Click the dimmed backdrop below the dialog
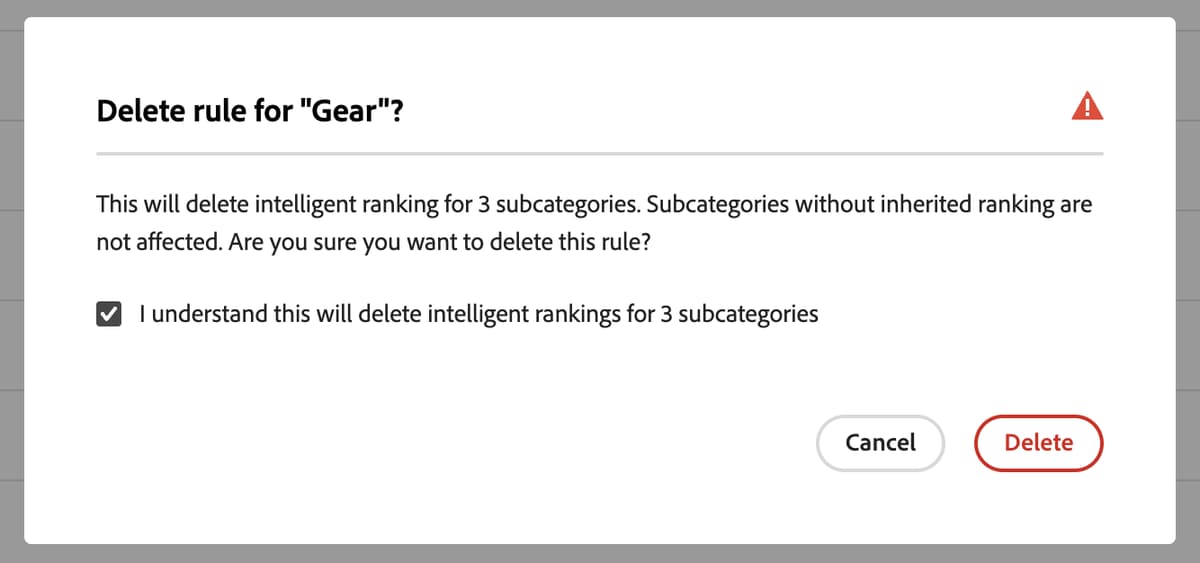The height and width of the screenshot is (563, 1200). pyautogui.click(x=600, y=553)
